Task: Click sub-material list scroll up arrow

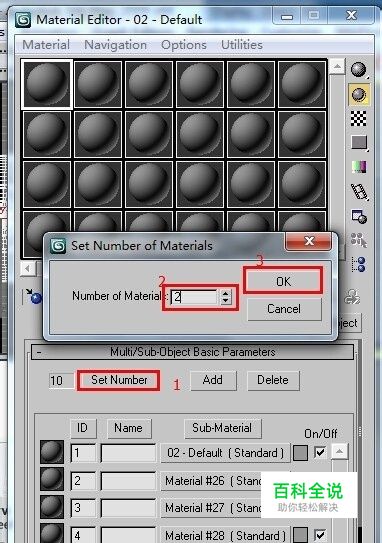Action: point(339,451)
